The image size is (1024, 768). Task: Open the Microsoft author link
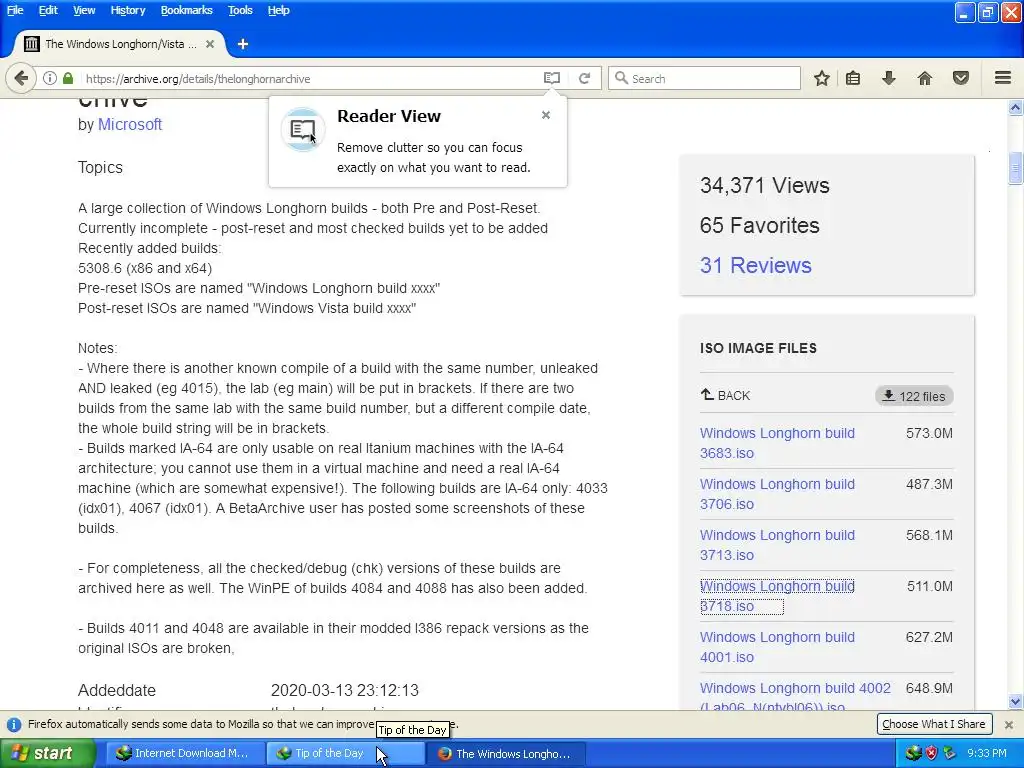(x=129, y=124)
